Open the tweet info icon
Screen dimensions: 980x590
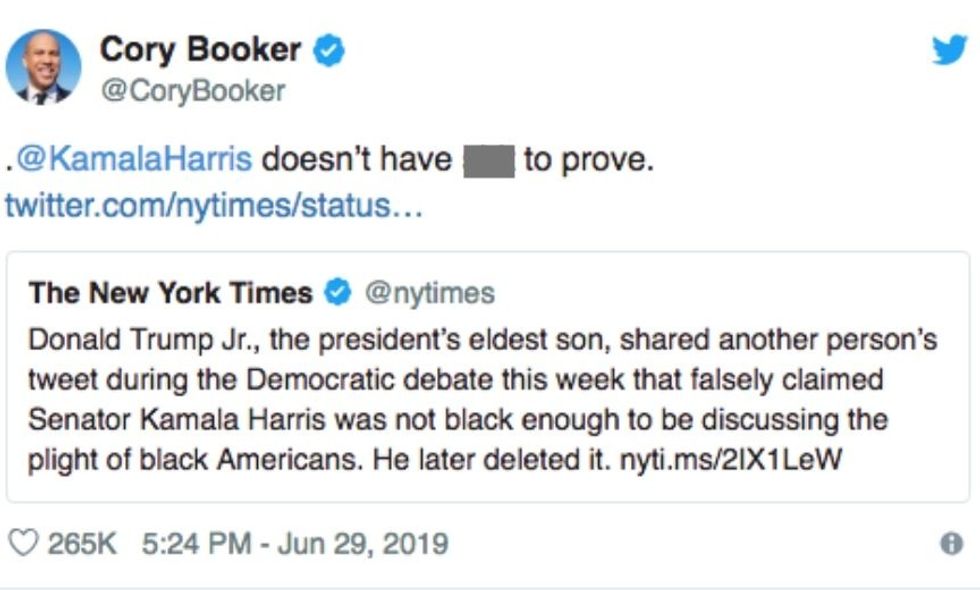951,543
